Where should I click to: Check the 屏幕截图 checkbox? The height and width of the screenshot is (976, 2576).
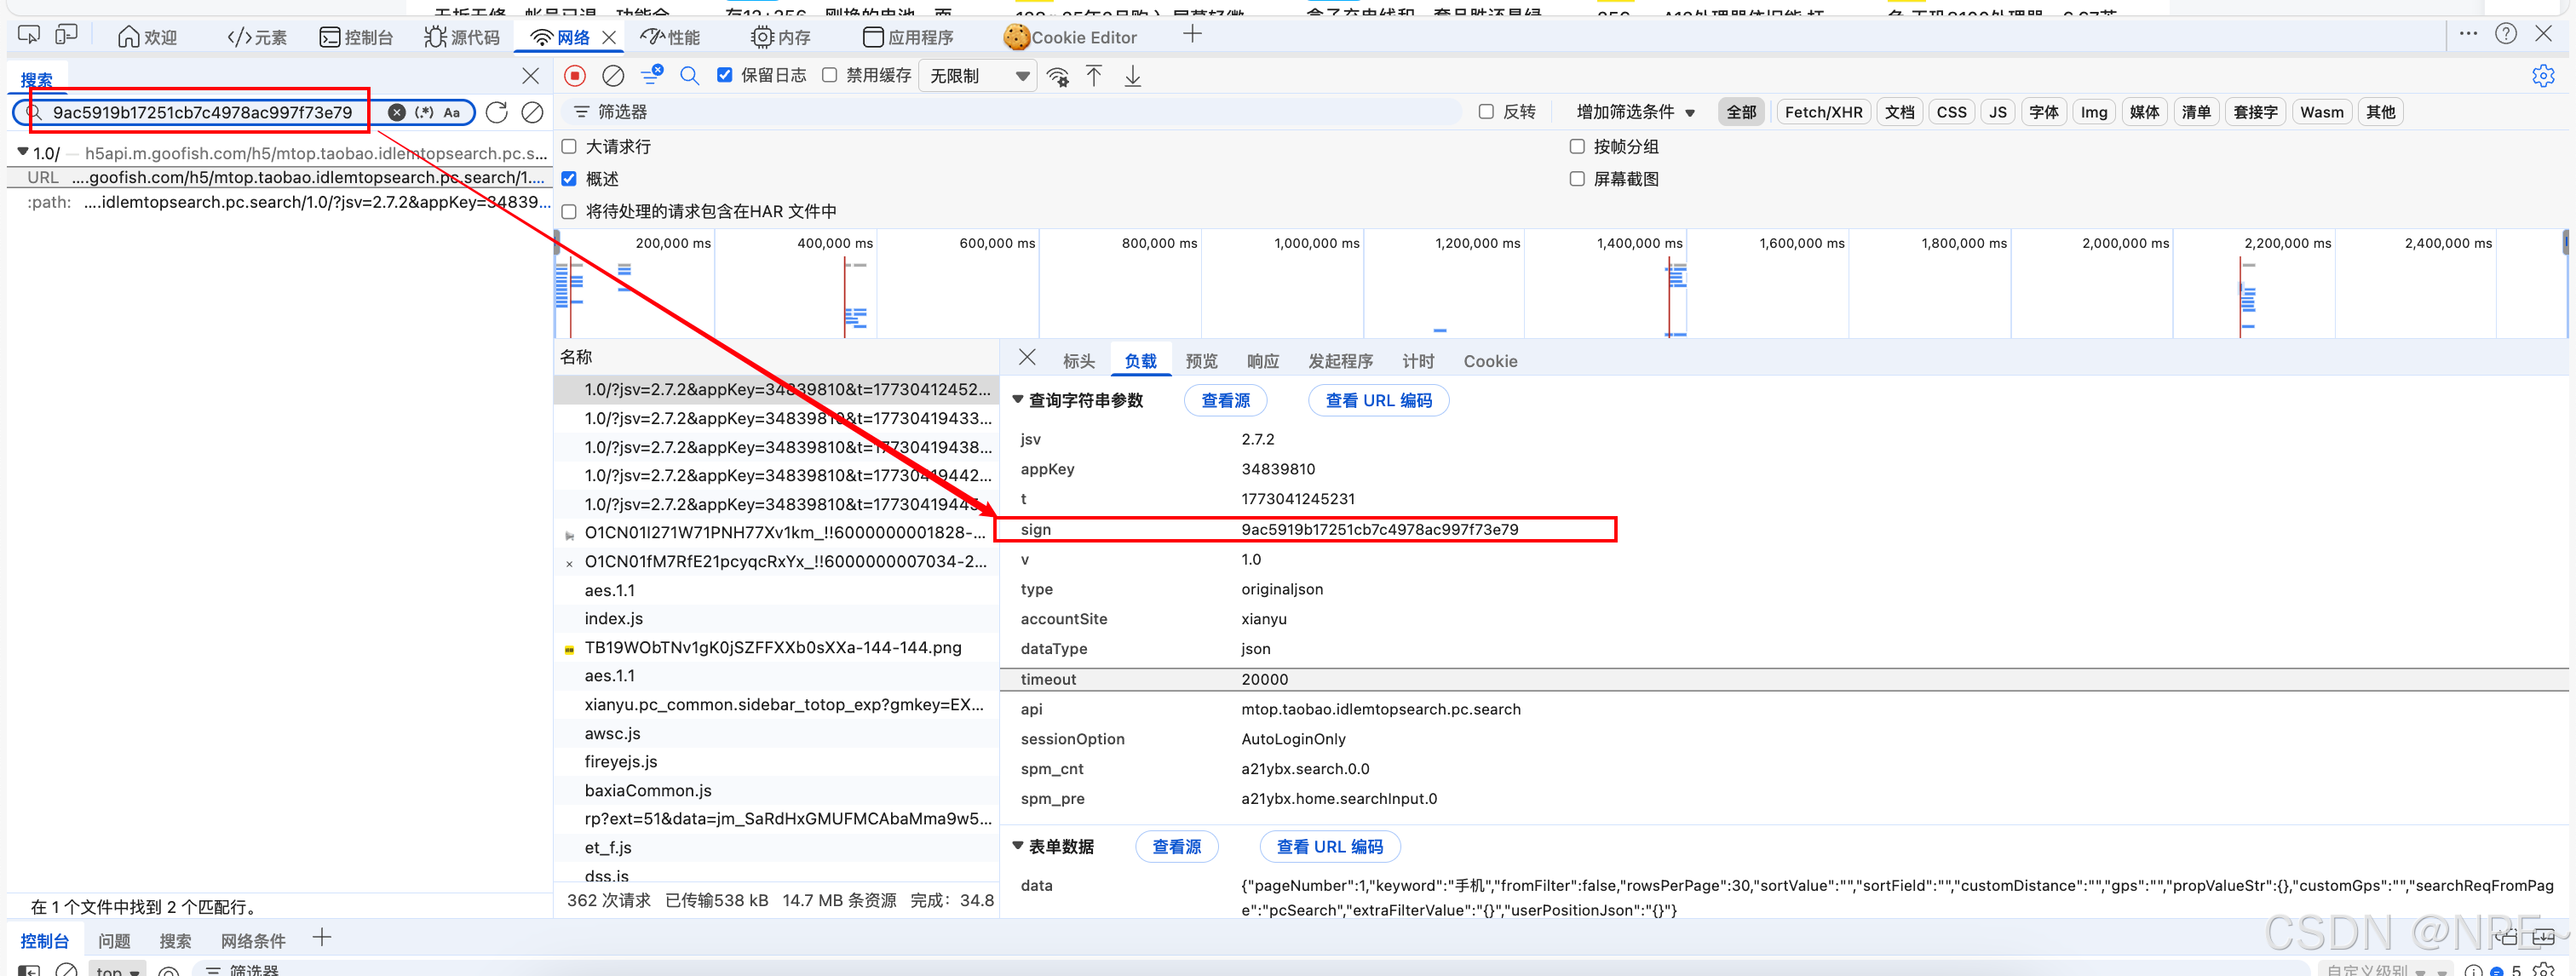pos(1577,179)
